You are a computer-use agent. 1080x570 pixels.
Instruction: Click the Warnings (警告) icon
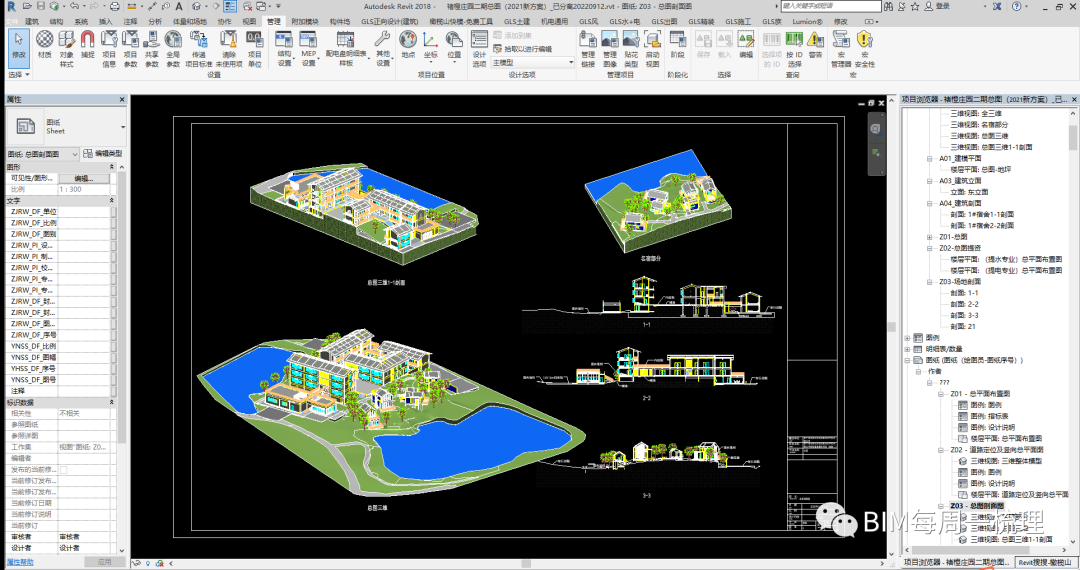tap(815, 46)
